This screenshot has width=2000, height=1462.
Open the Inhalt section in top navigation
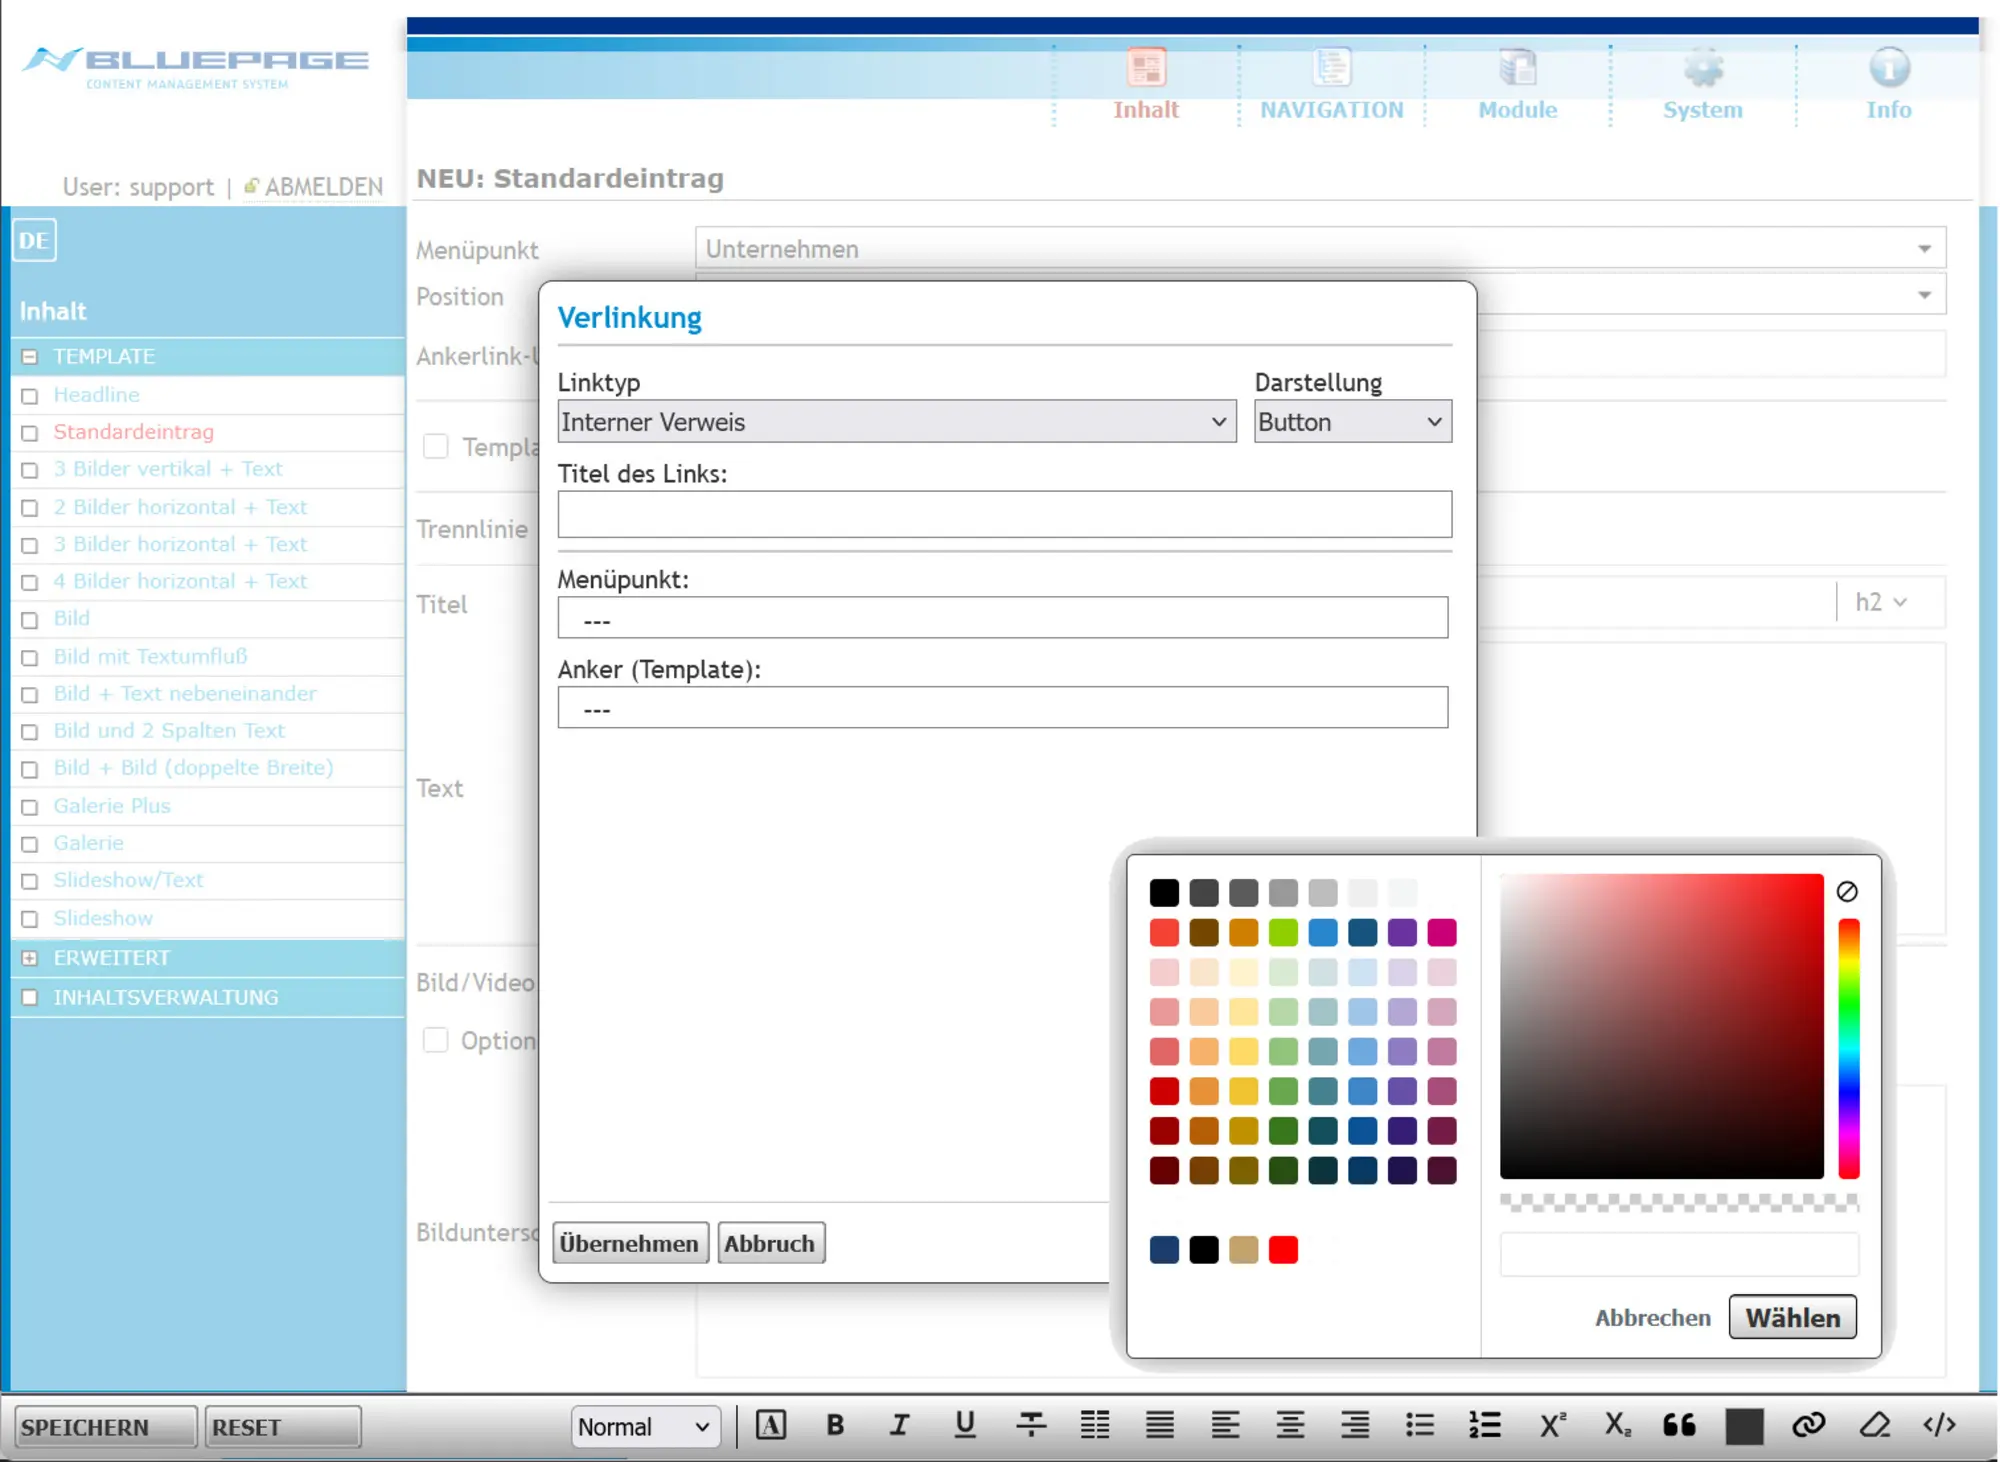pyautogui.click(x=1146, y=85)
